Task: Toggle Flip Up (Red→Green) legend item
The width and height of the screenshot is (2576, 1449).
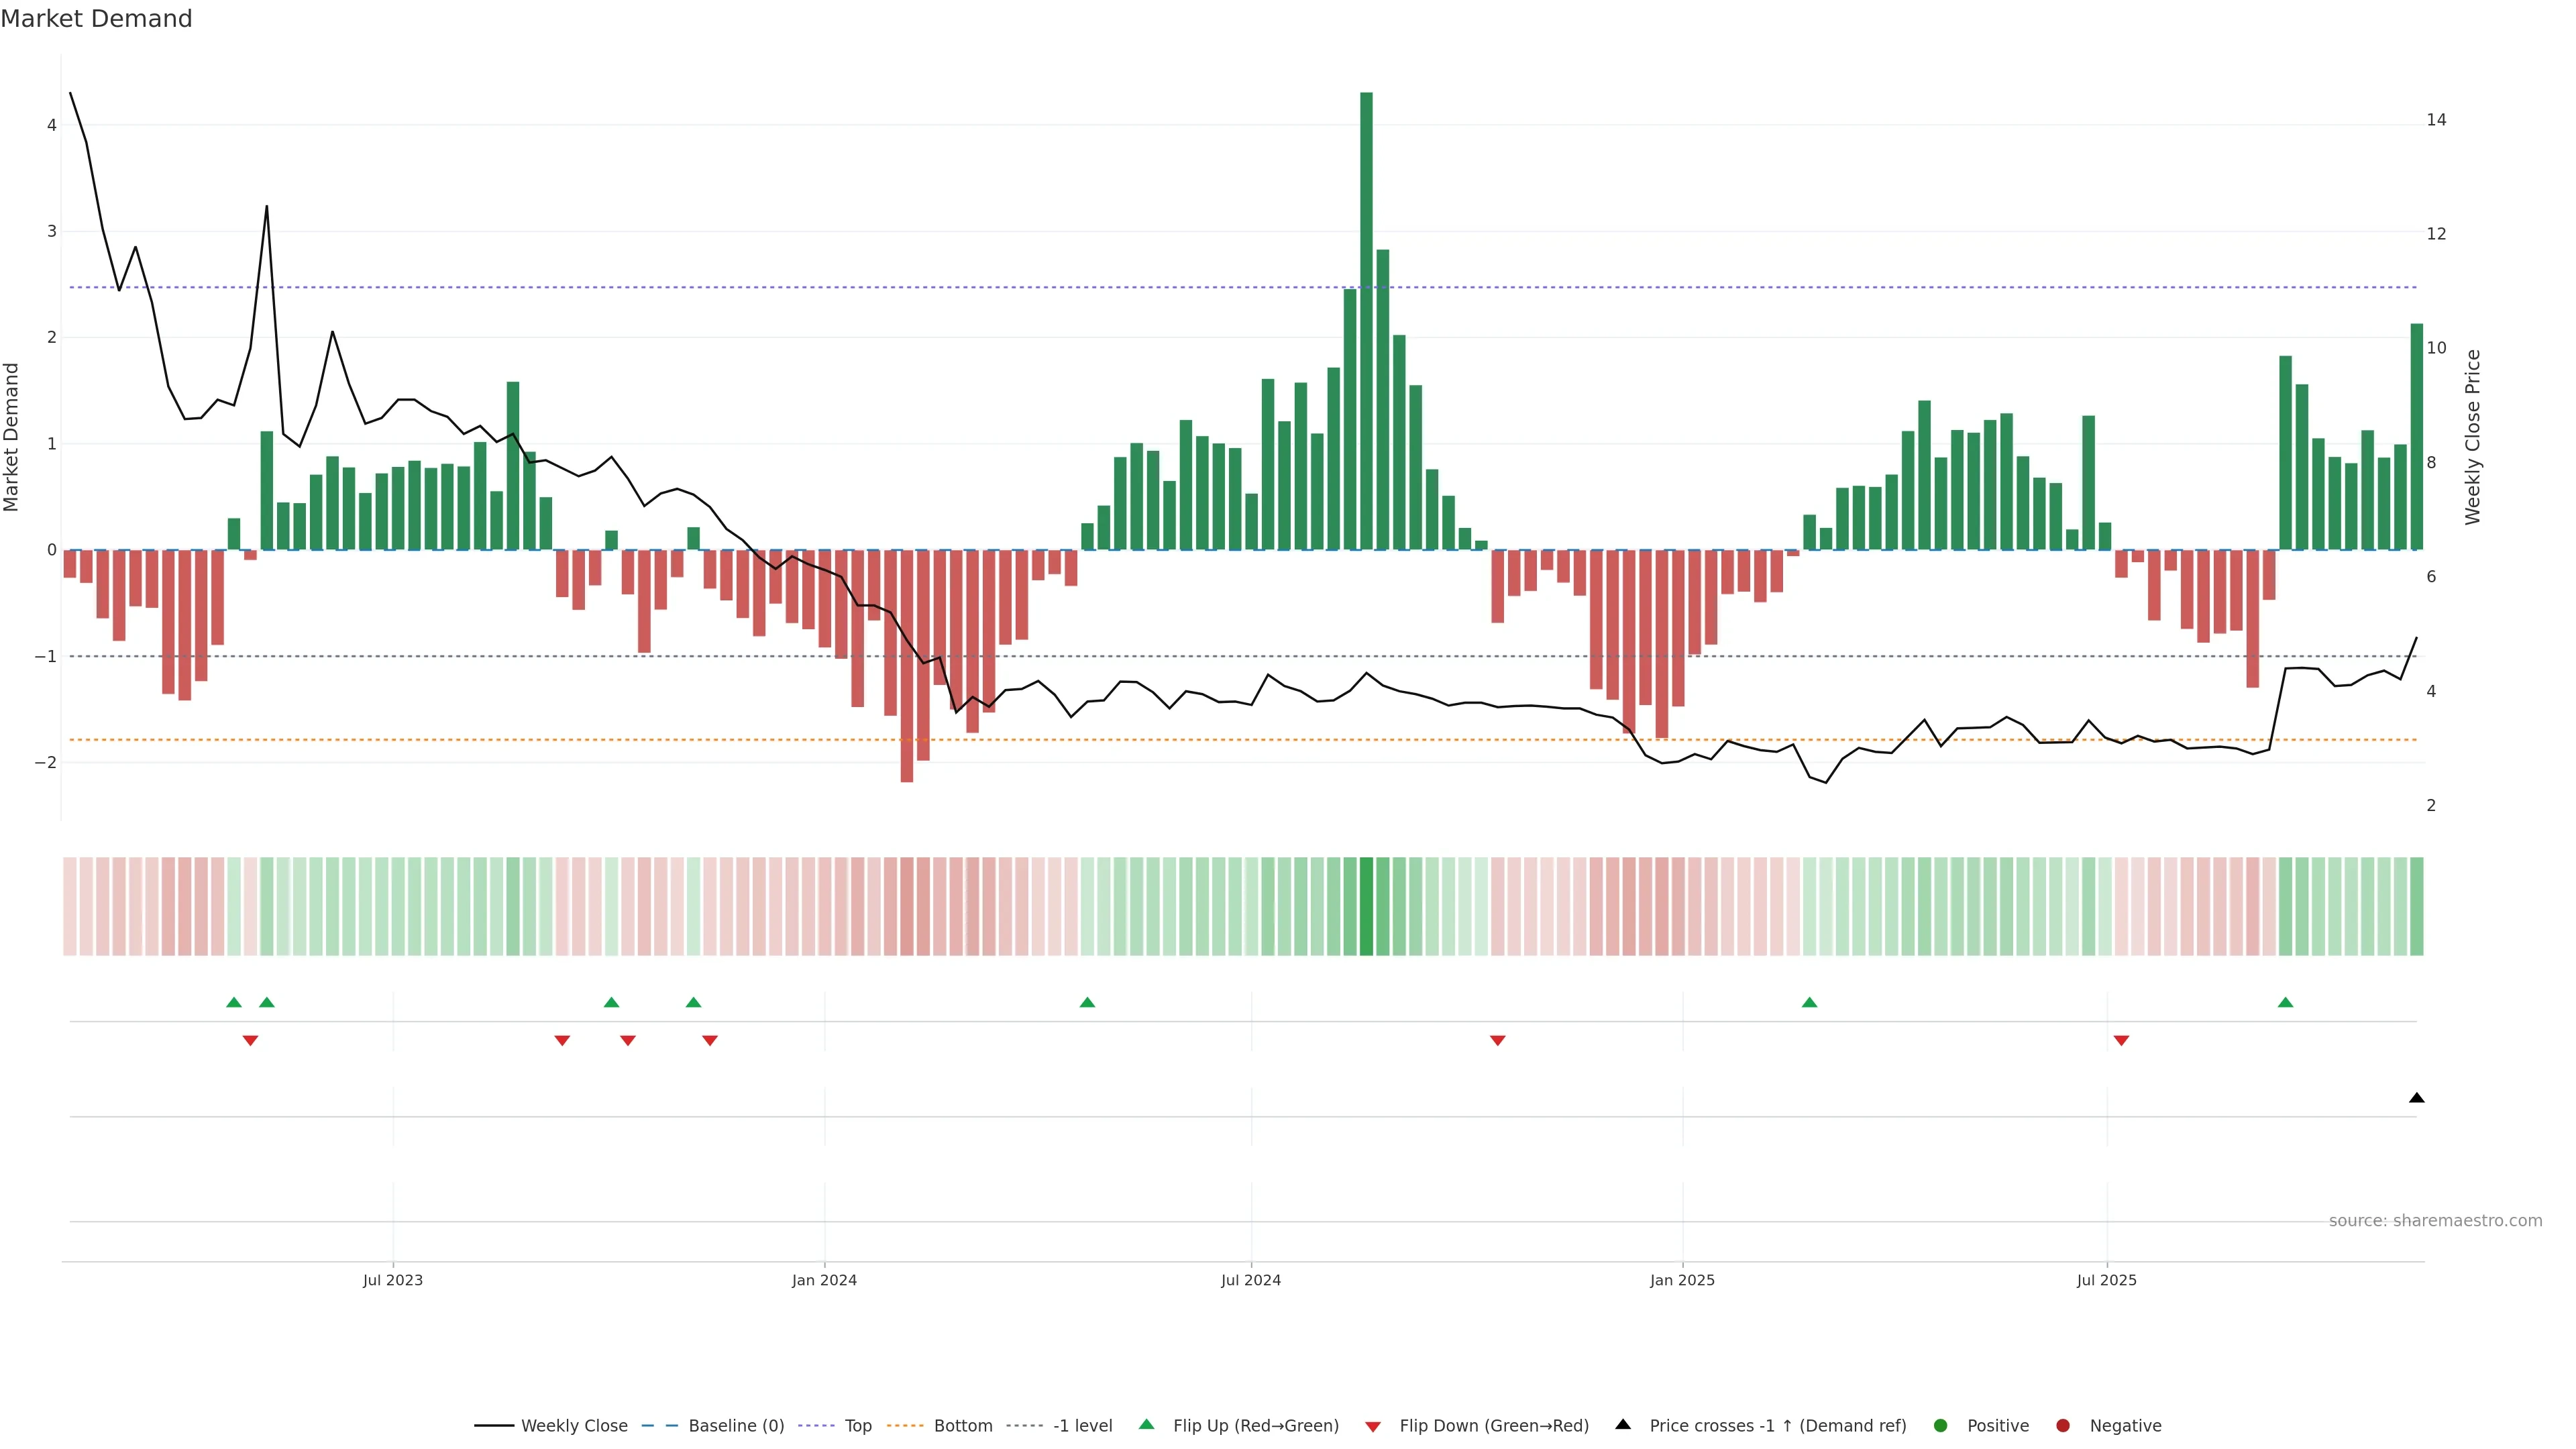Action: click(1255, 1426)
